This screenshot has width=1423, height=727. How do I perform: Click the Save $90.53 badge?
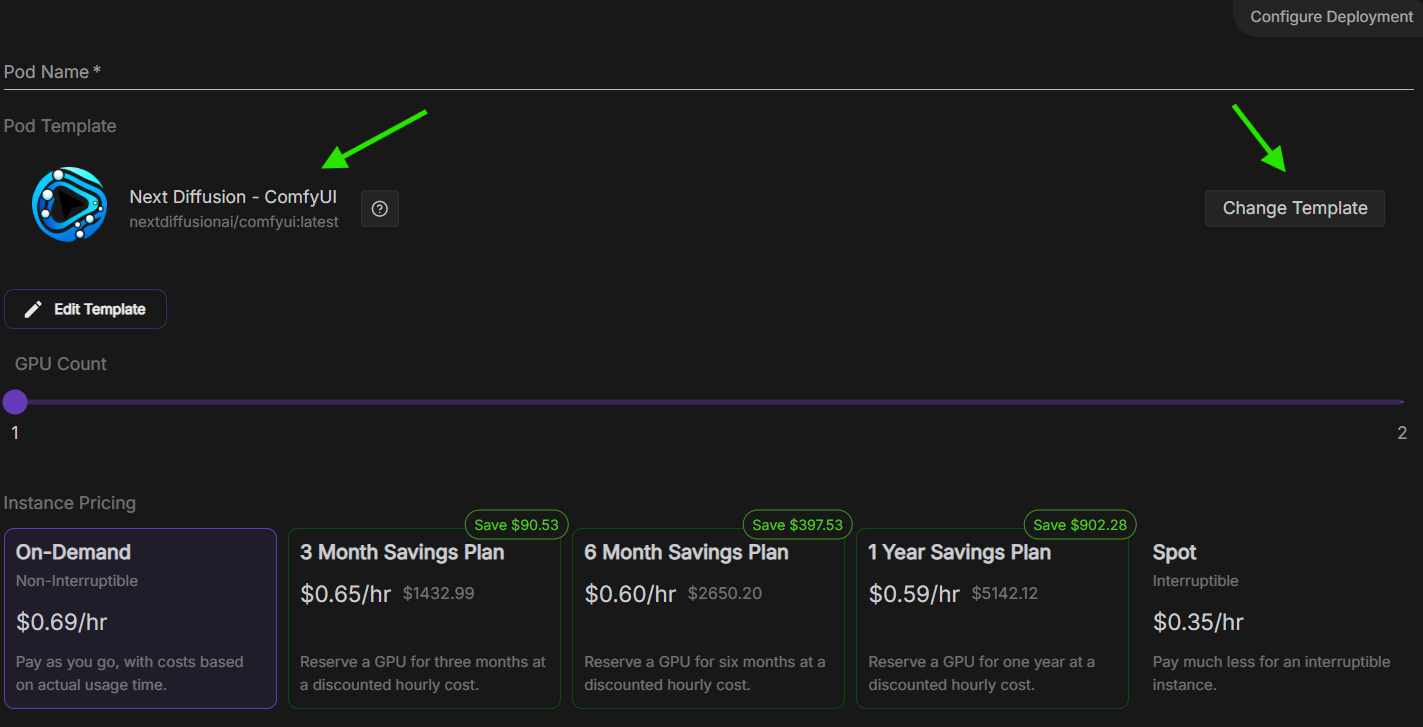coord(516,525)
